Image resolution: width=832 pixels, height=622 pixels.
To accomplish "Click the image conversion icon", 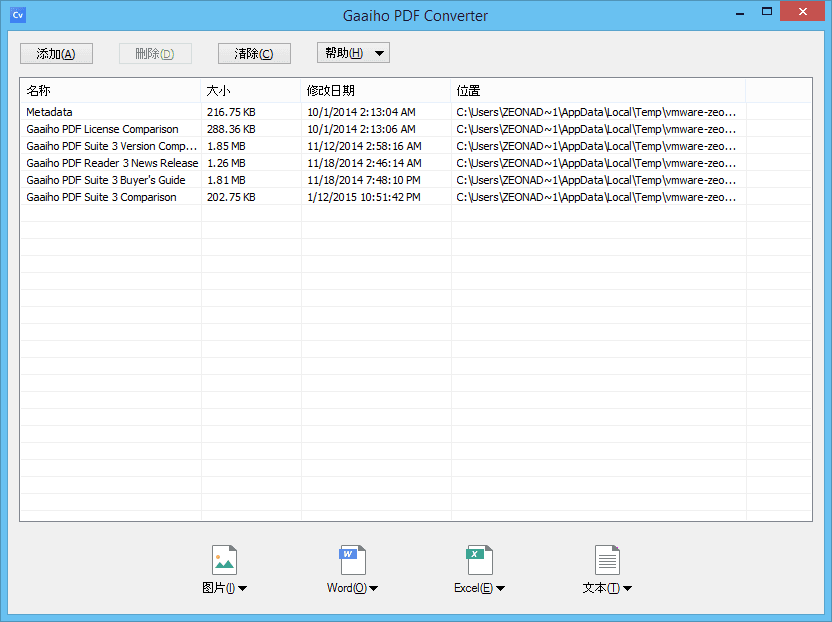I will [225, 560].
